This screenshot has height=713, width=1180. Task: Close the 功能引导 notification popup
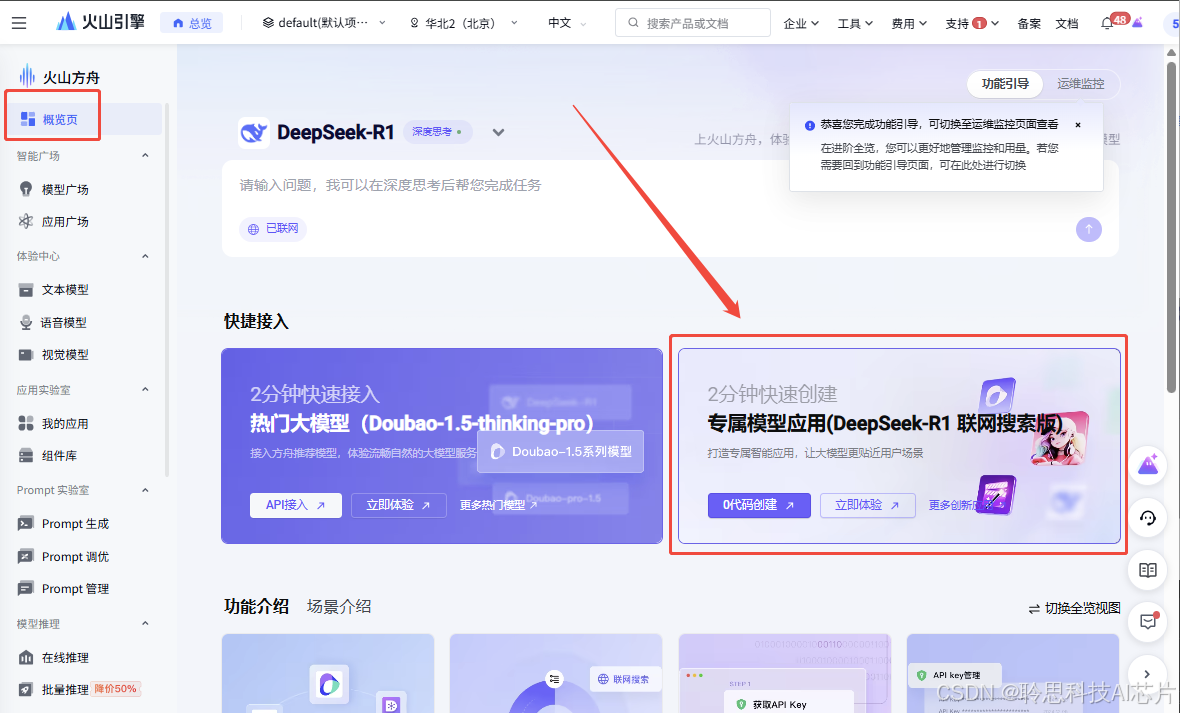1078,125
